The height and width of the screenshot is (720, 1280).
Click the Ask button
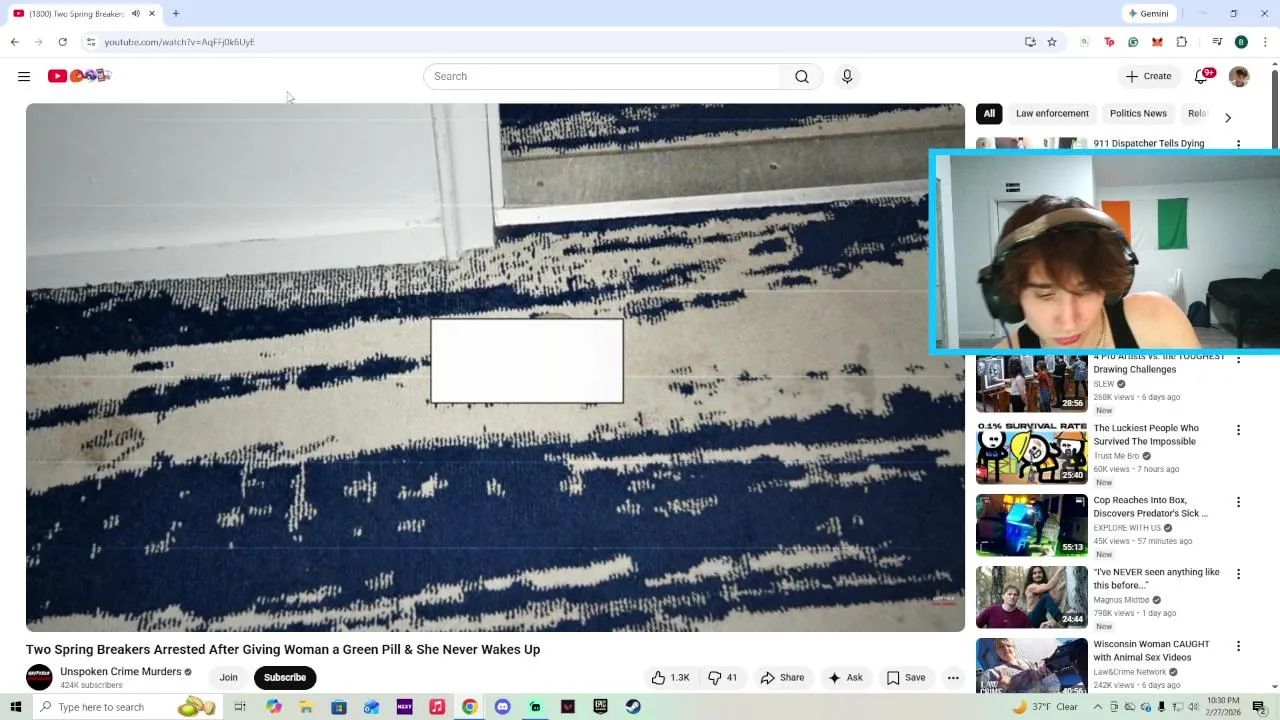click(845, 678)
